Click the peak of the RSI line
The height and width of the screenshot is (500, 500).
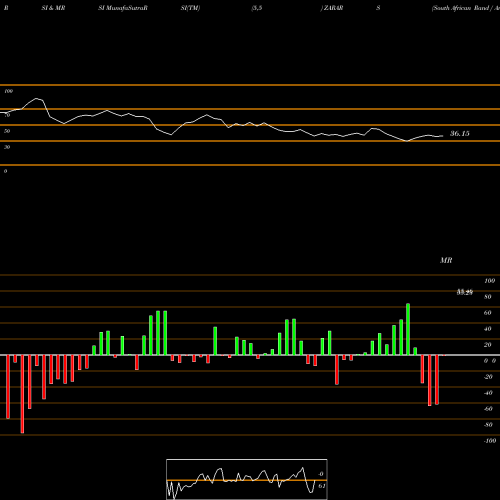pos(37,99)
